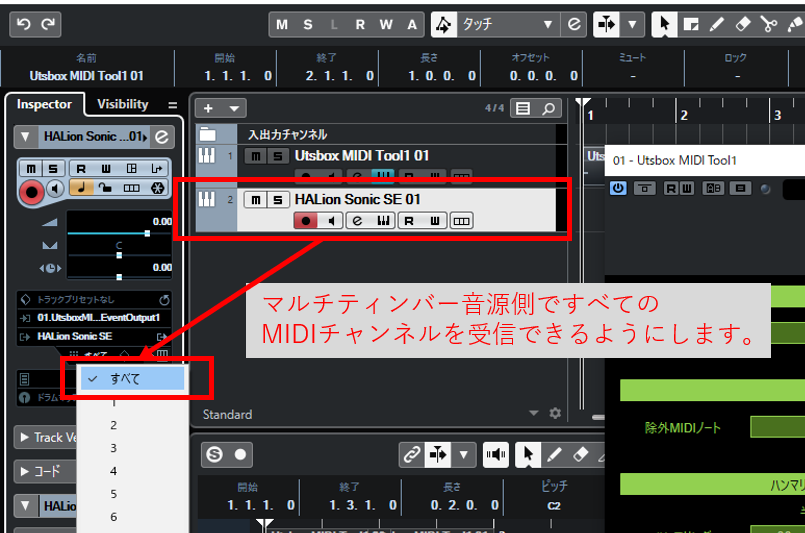Mute the HALion Sonic SE 01 track
This screenshot has height=533, width=805.
[x=256, y=200]
